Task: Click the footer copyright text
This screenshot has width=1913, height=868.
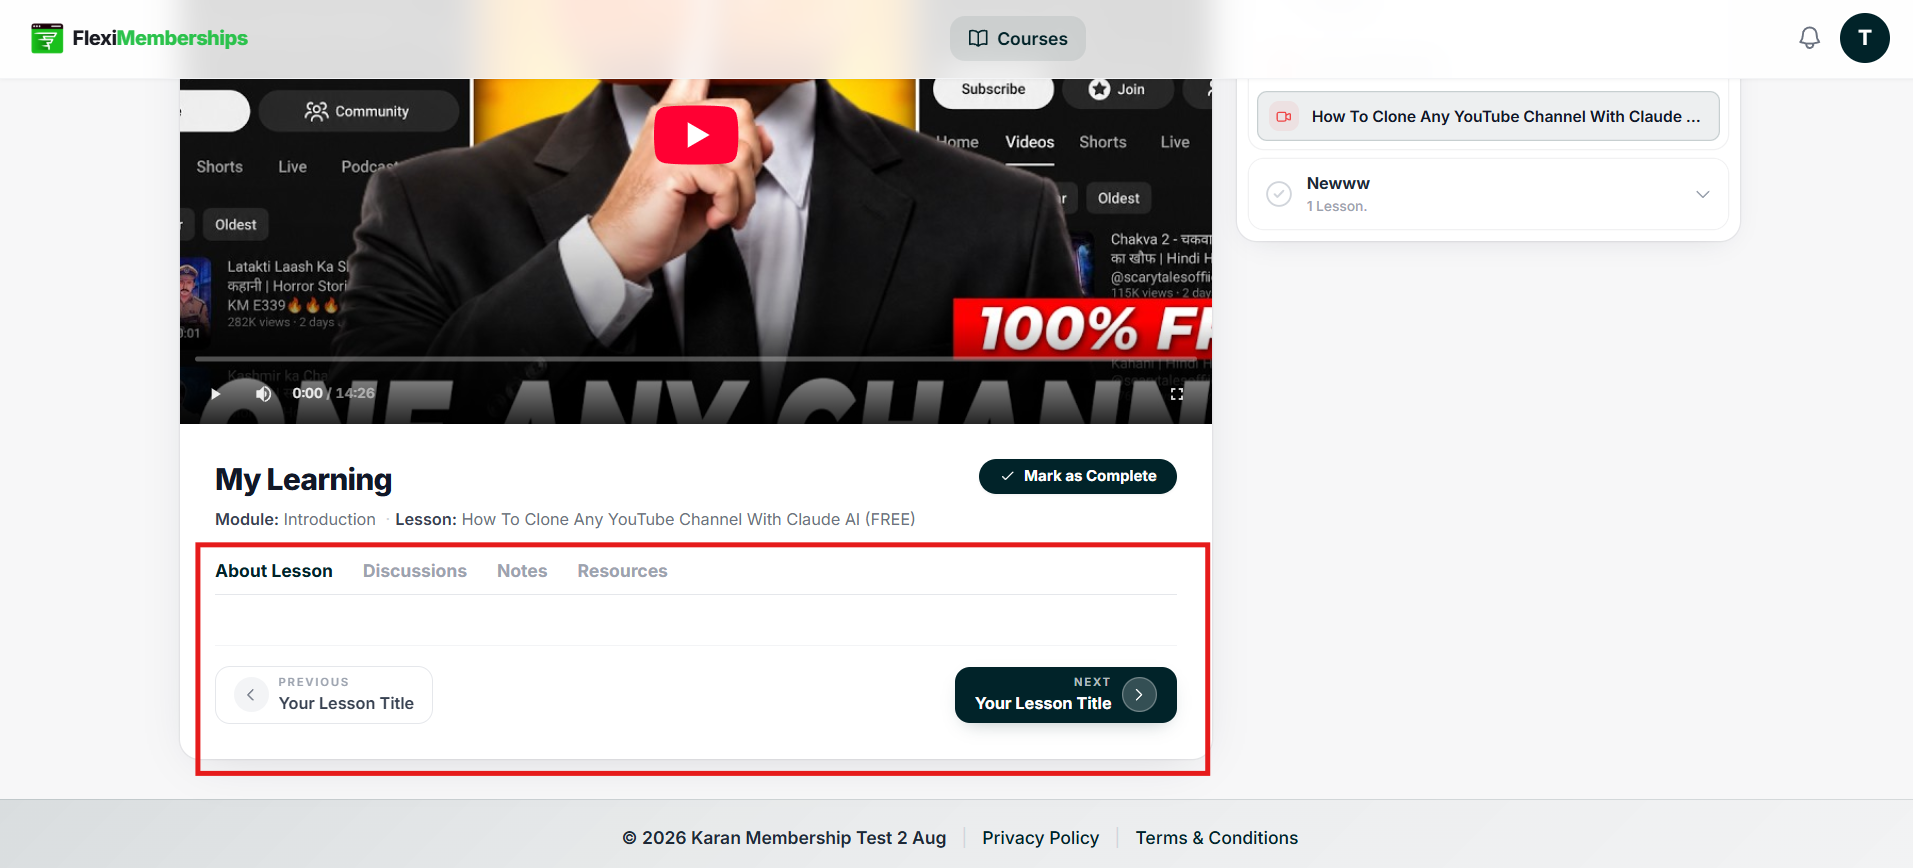Action: coord(784,838)
